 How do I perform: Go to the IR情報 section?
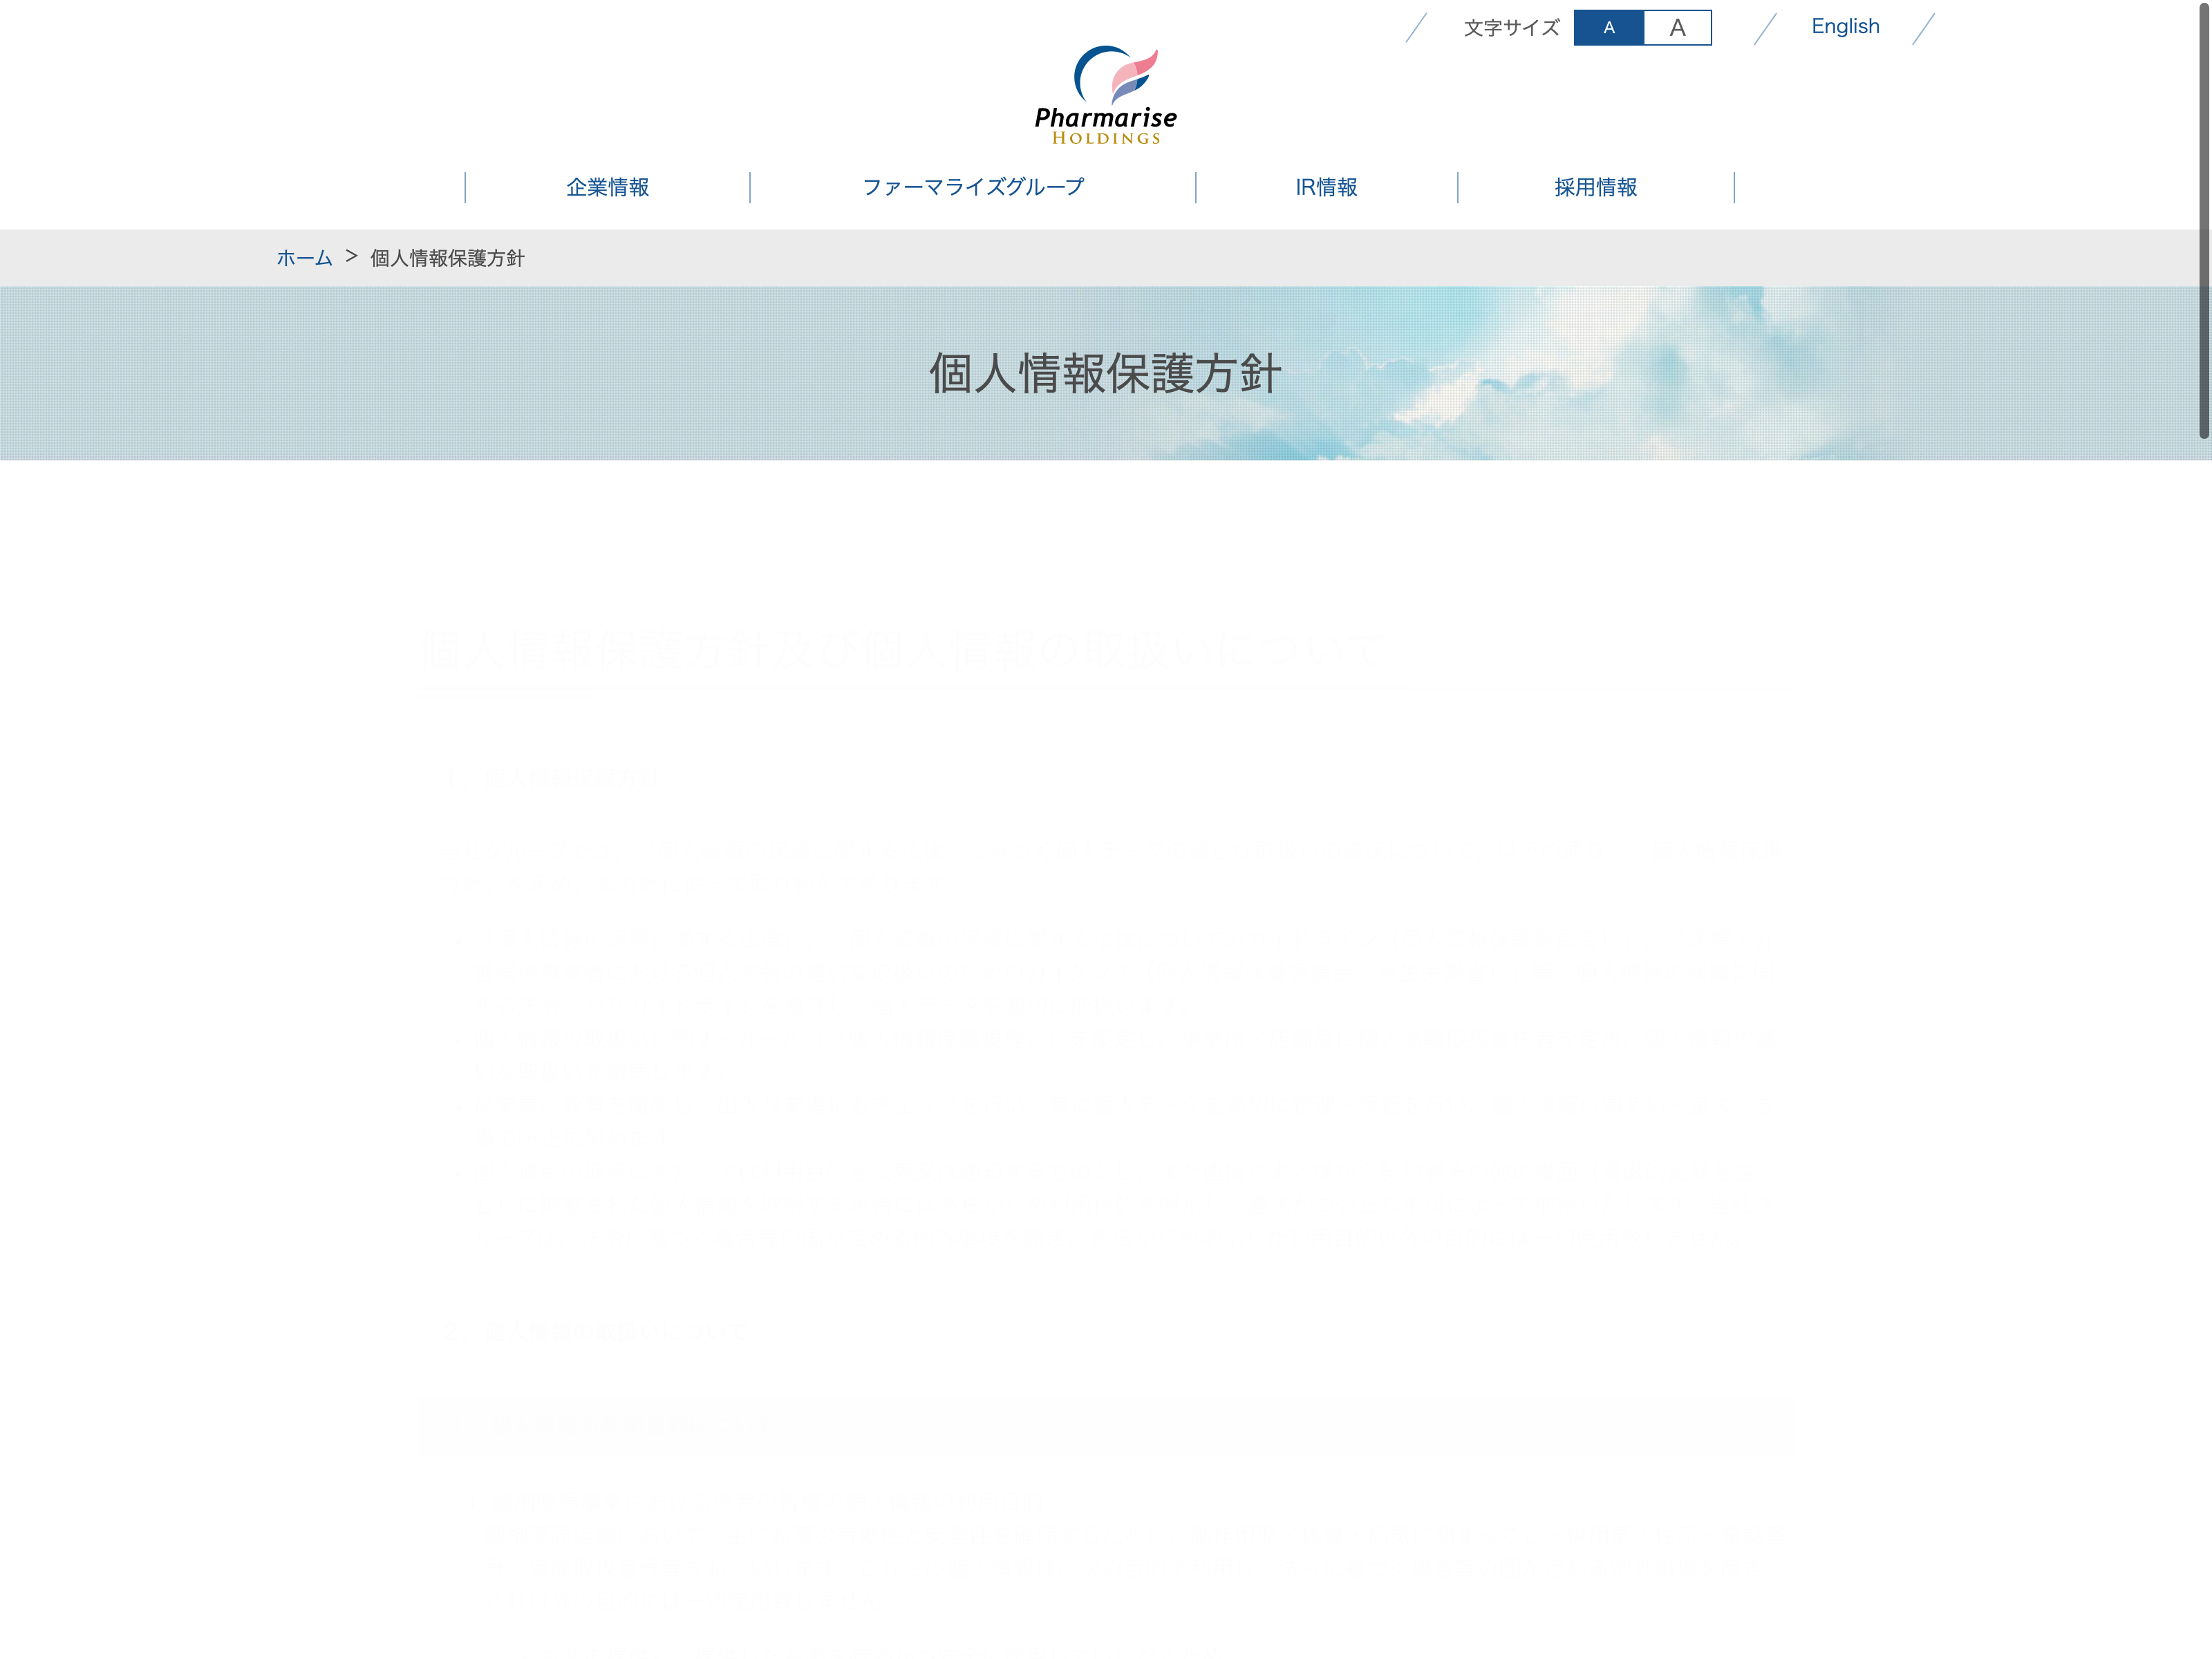click(1326, 187)
